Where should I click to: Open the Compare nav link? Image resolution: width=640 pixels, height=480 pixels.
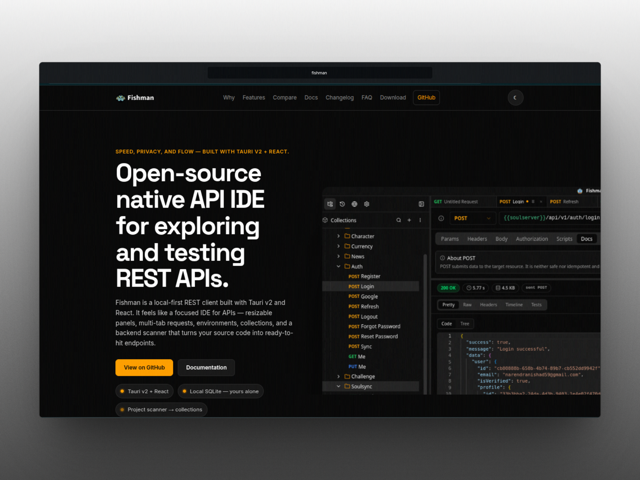coord(284,98)
